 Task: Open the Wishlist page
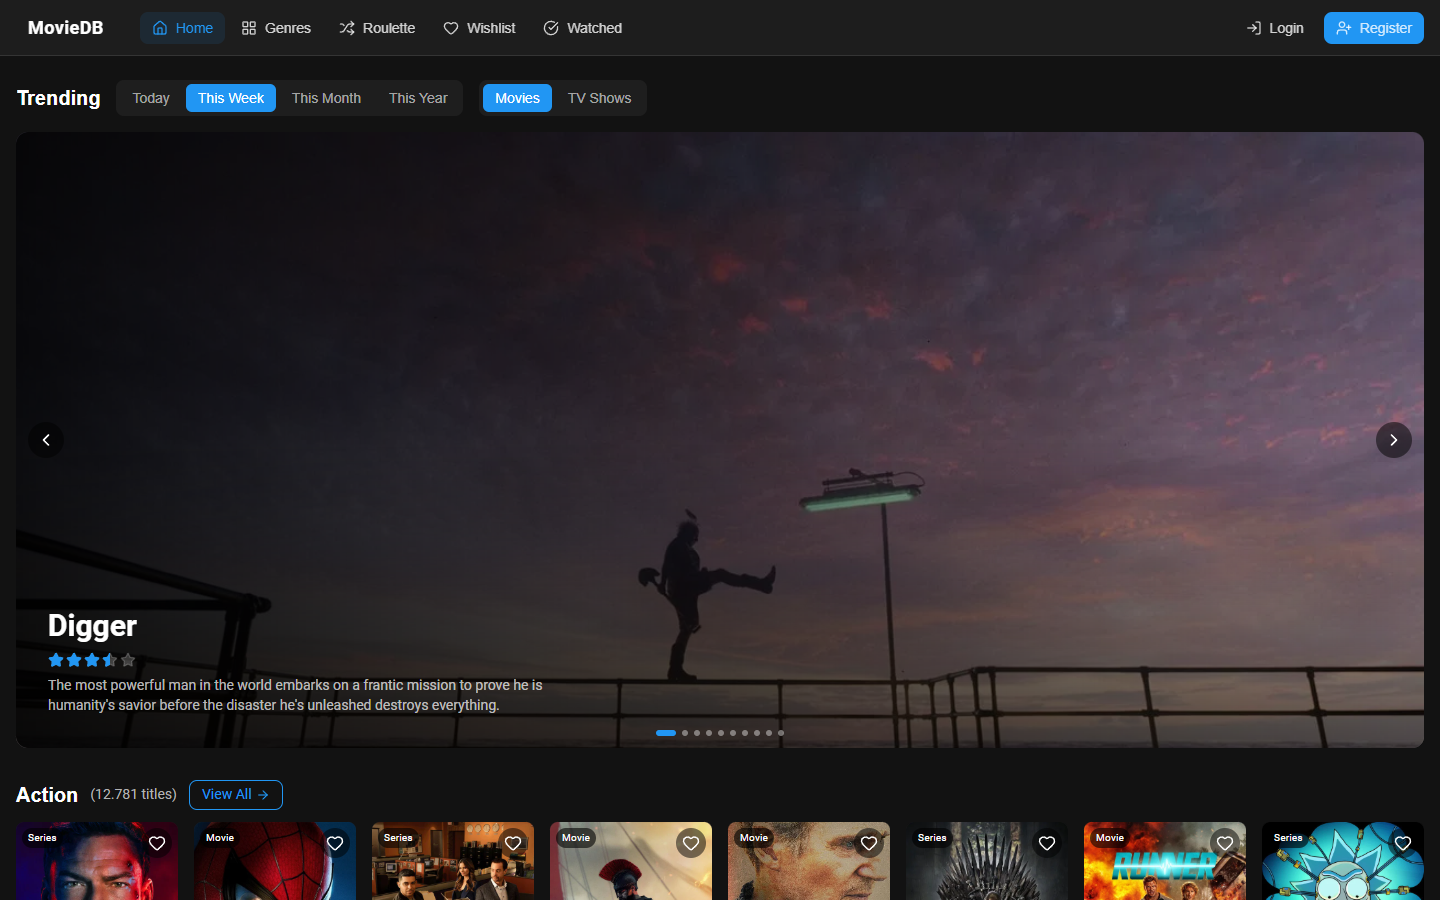click(x=479, y=28)
